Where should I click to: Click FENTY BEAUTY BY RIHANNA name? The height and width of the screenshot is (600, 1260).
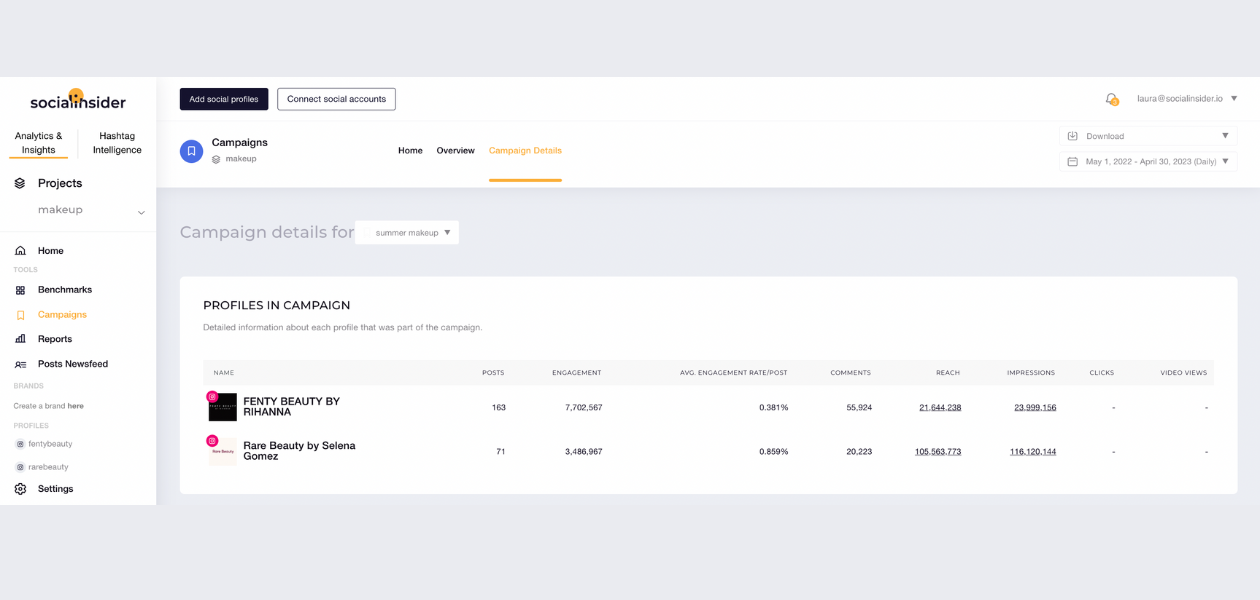[x=291, y=407]
